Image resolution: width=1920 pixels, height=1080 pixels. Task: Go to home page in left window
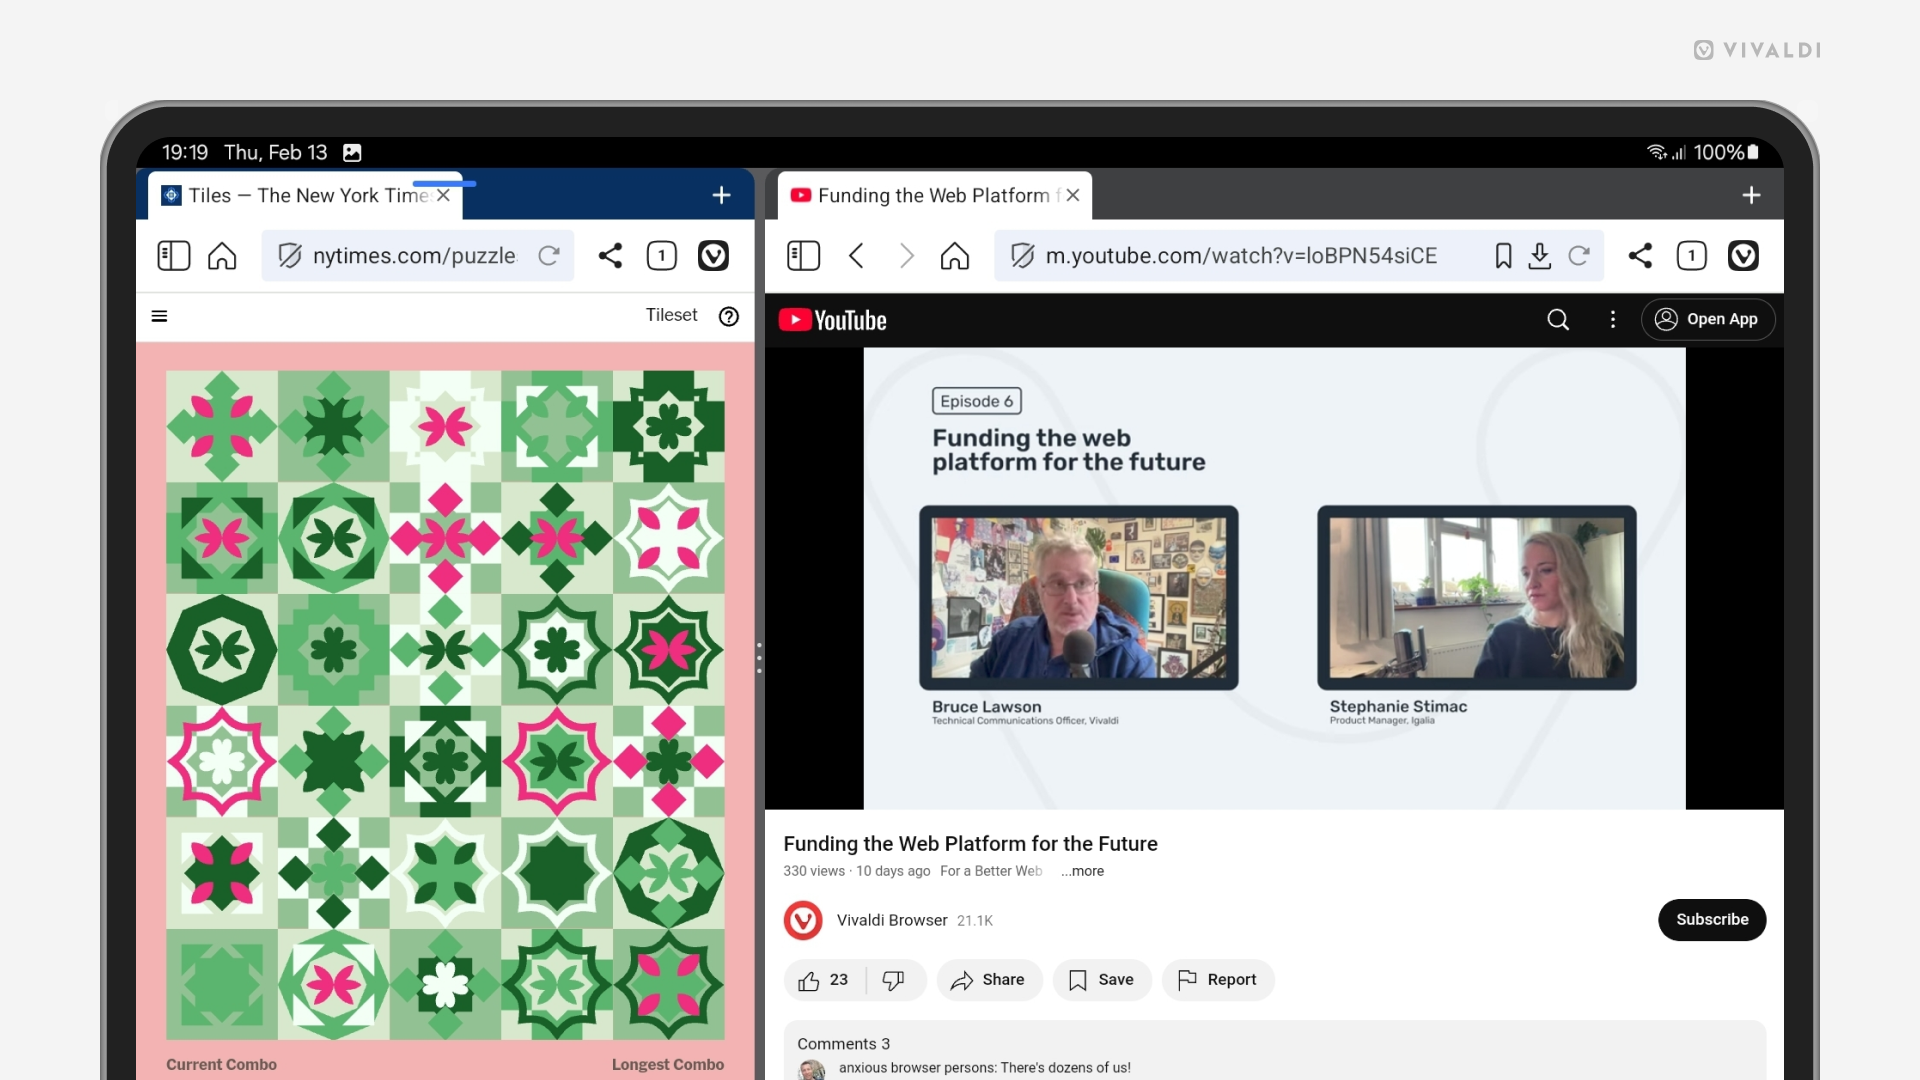[222, 256]
